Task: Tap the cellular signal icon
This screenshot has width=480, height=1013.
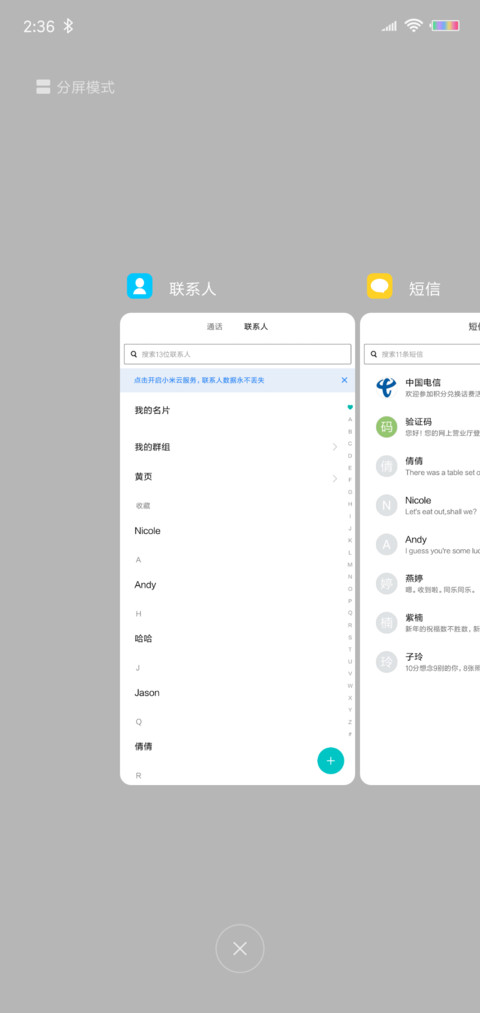Action: (389, 26)
